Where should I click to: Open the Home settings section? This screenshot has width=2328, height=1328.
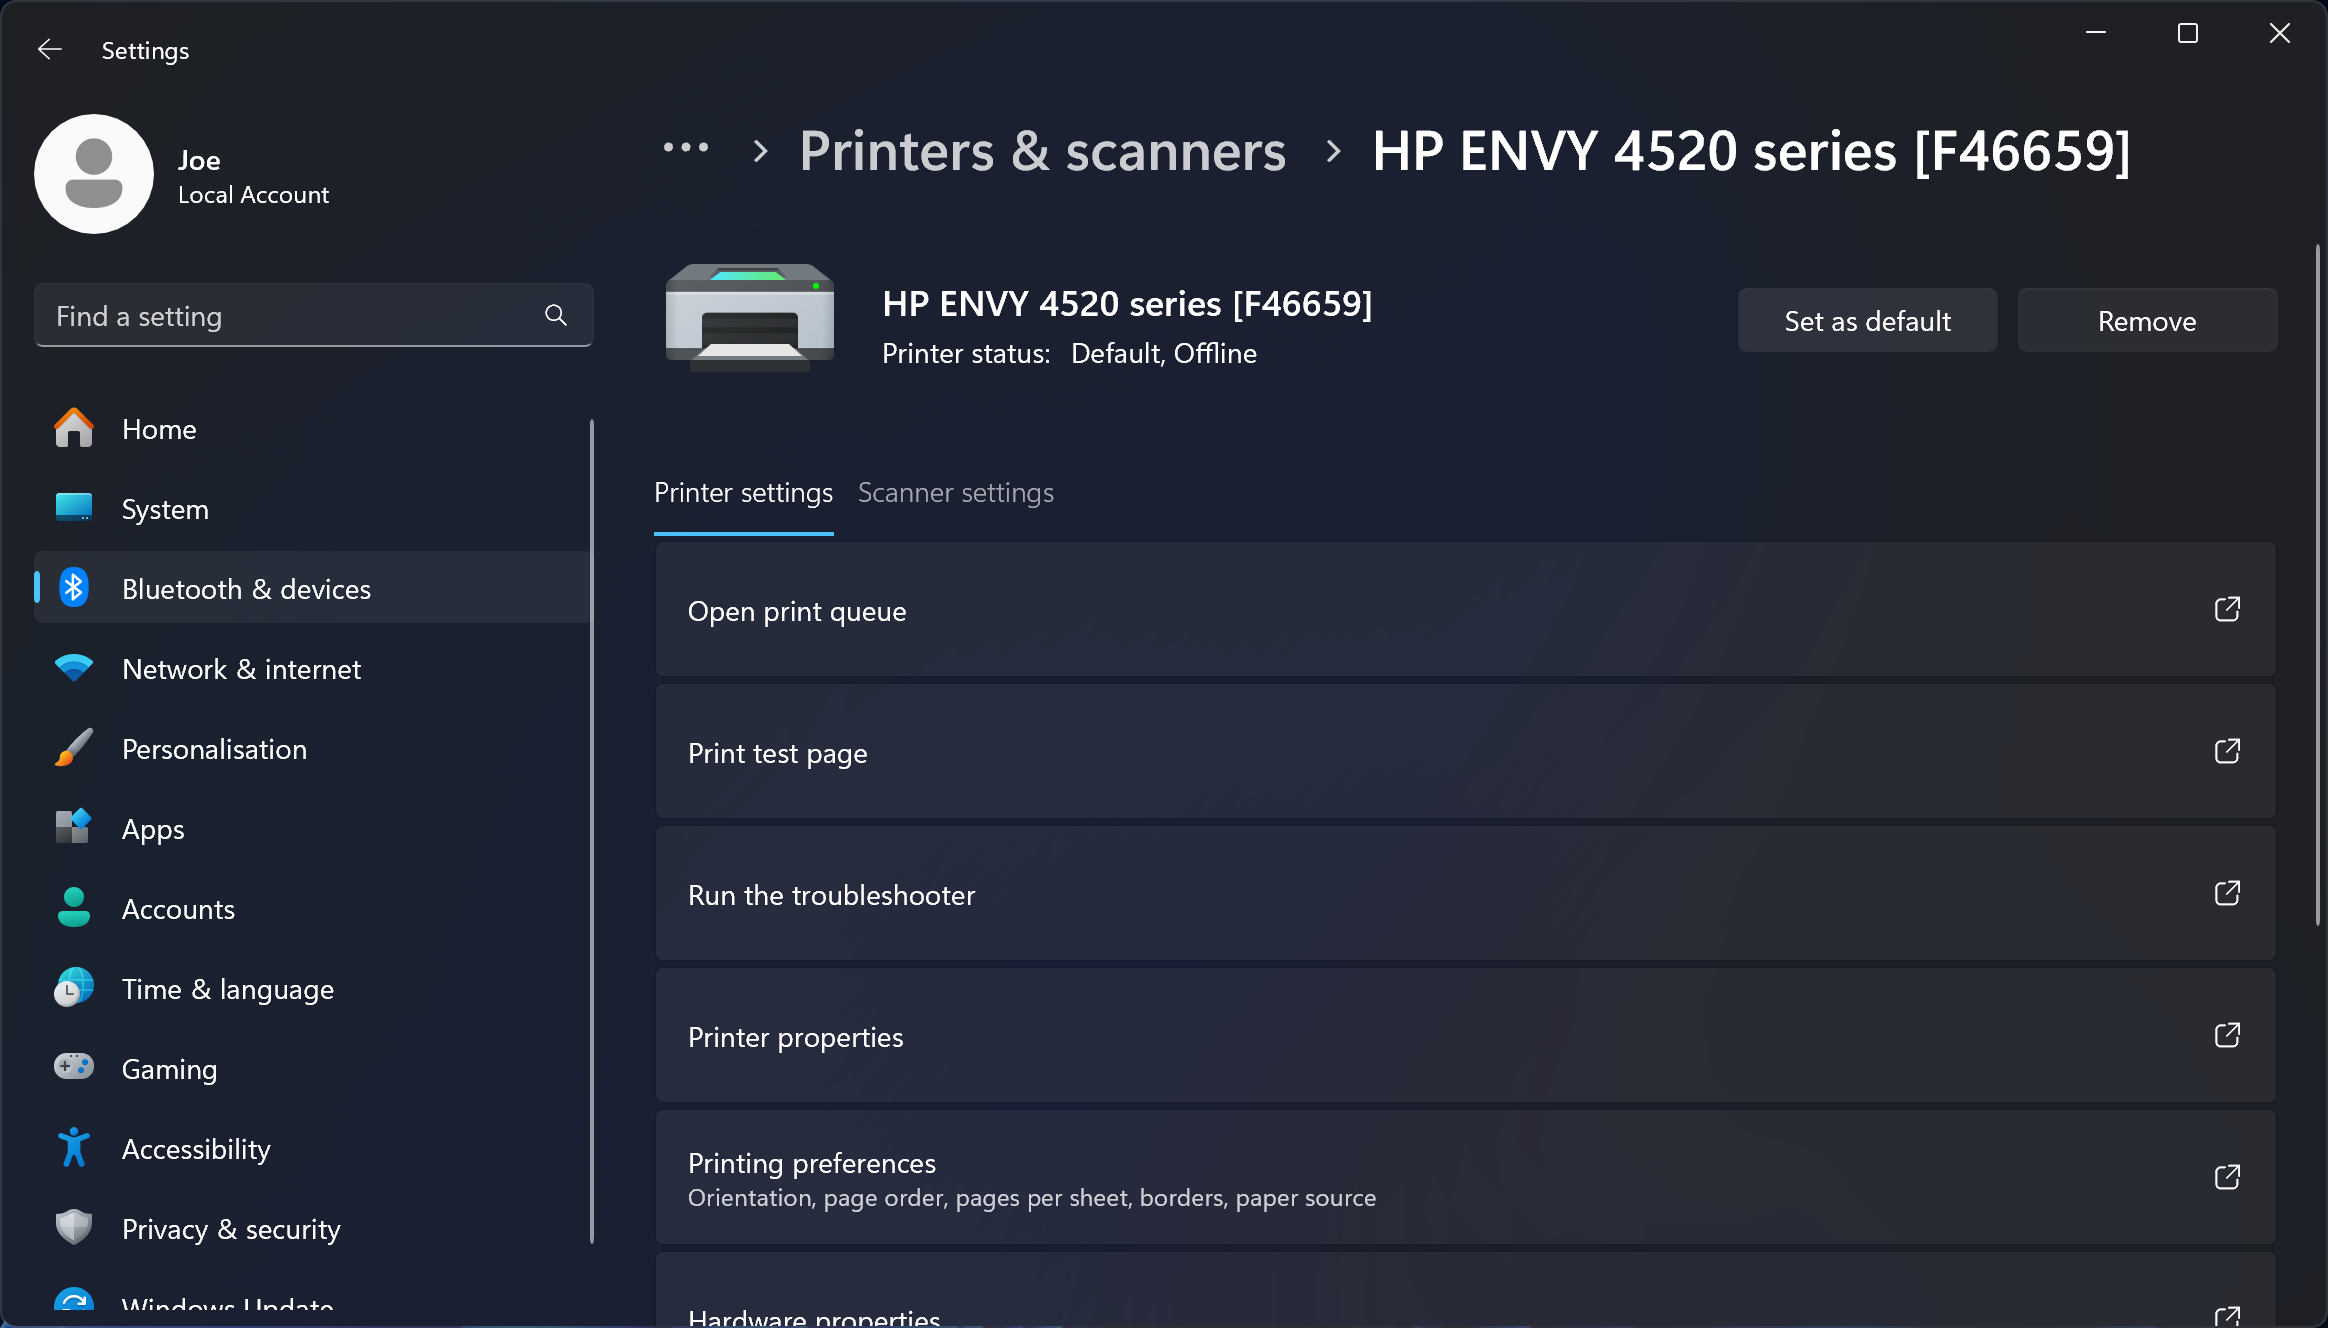coord(158,430)
